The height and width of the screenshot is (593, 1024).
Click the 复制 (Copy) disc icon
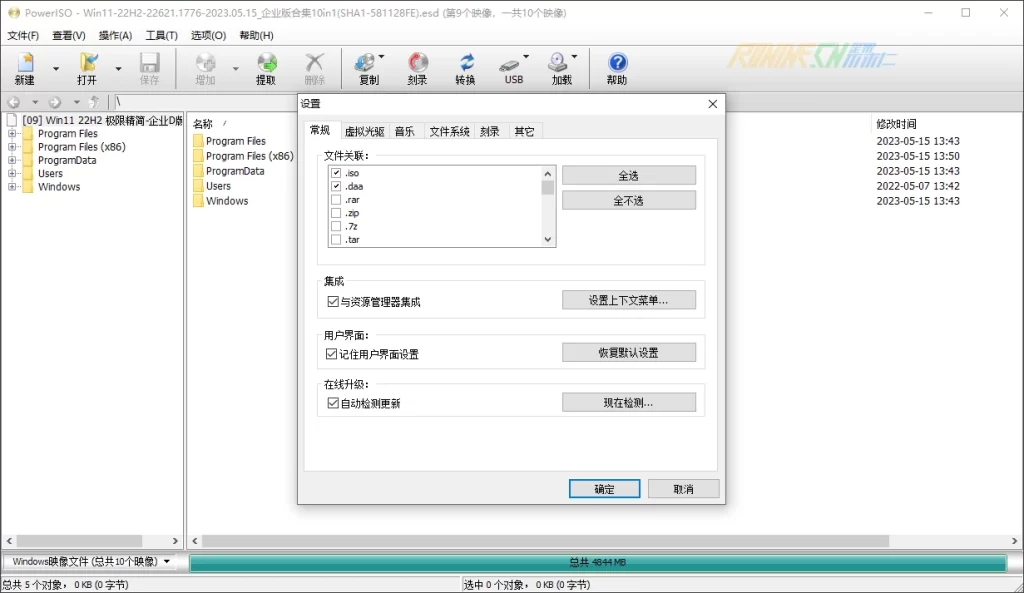pos(367,64)
